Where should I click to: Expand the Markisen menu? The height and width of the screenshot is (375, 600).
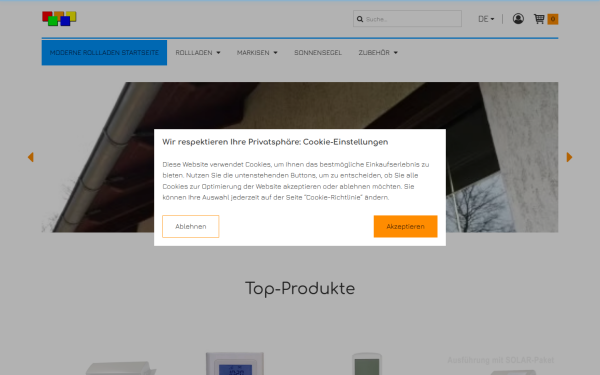(257, 52)
